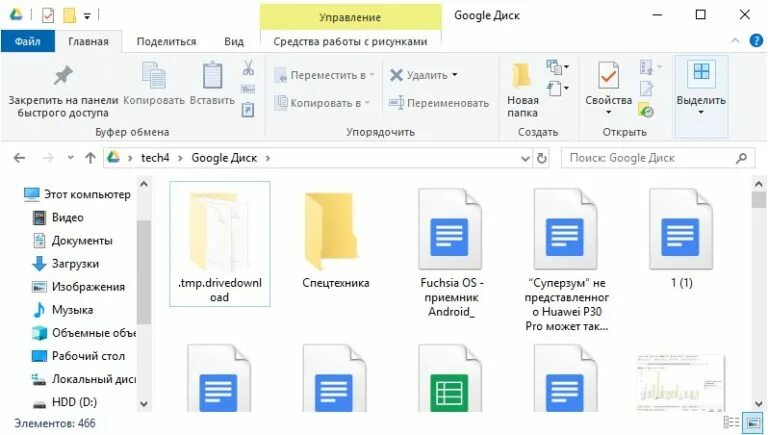
Task: Open the Переместить в dropdown
Action: (x=324, y=75)
